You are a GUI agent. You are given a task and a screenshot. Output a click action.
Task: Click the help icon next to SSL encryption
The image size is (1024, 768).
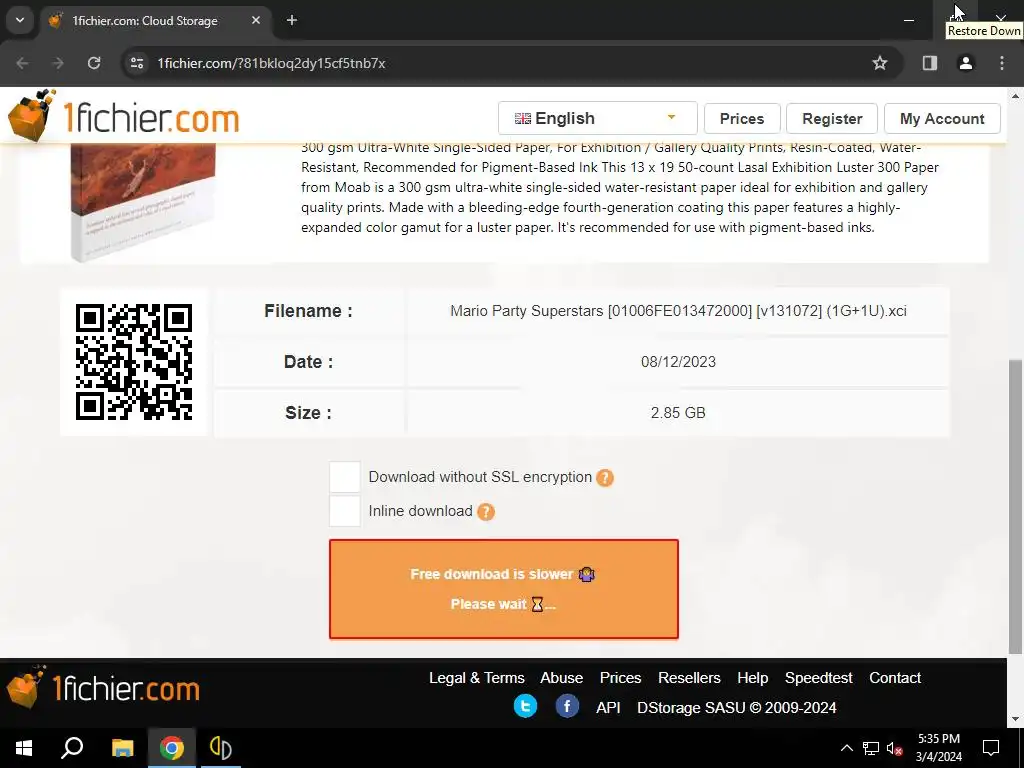(x=605, y=478)
